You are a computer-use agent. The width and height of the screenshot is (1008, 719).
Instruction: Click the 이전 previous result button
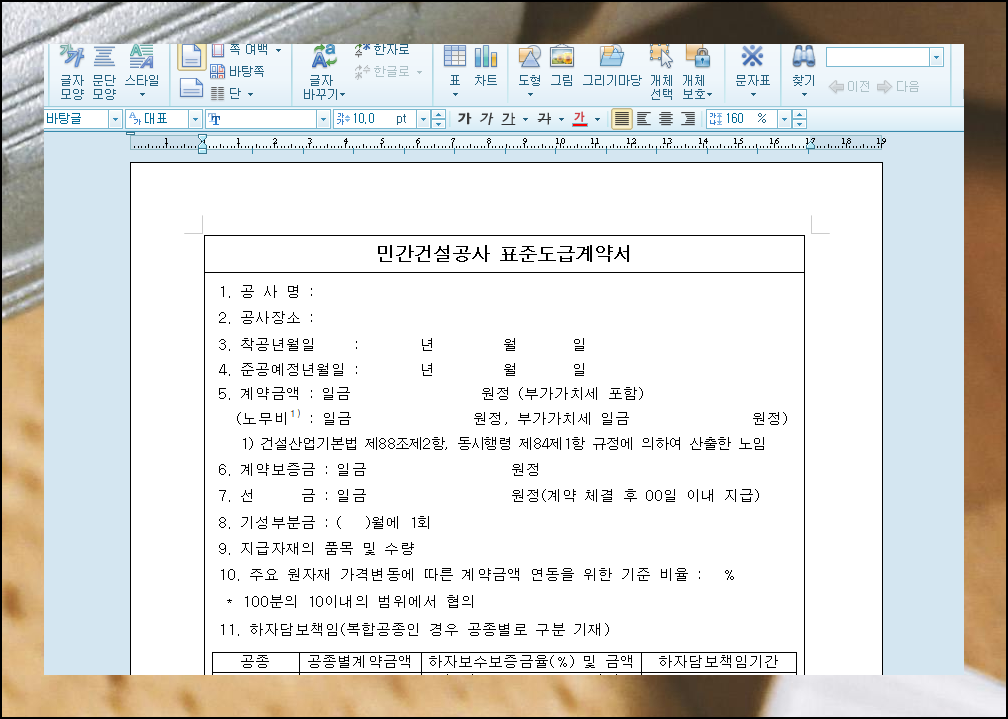point(849,86)
